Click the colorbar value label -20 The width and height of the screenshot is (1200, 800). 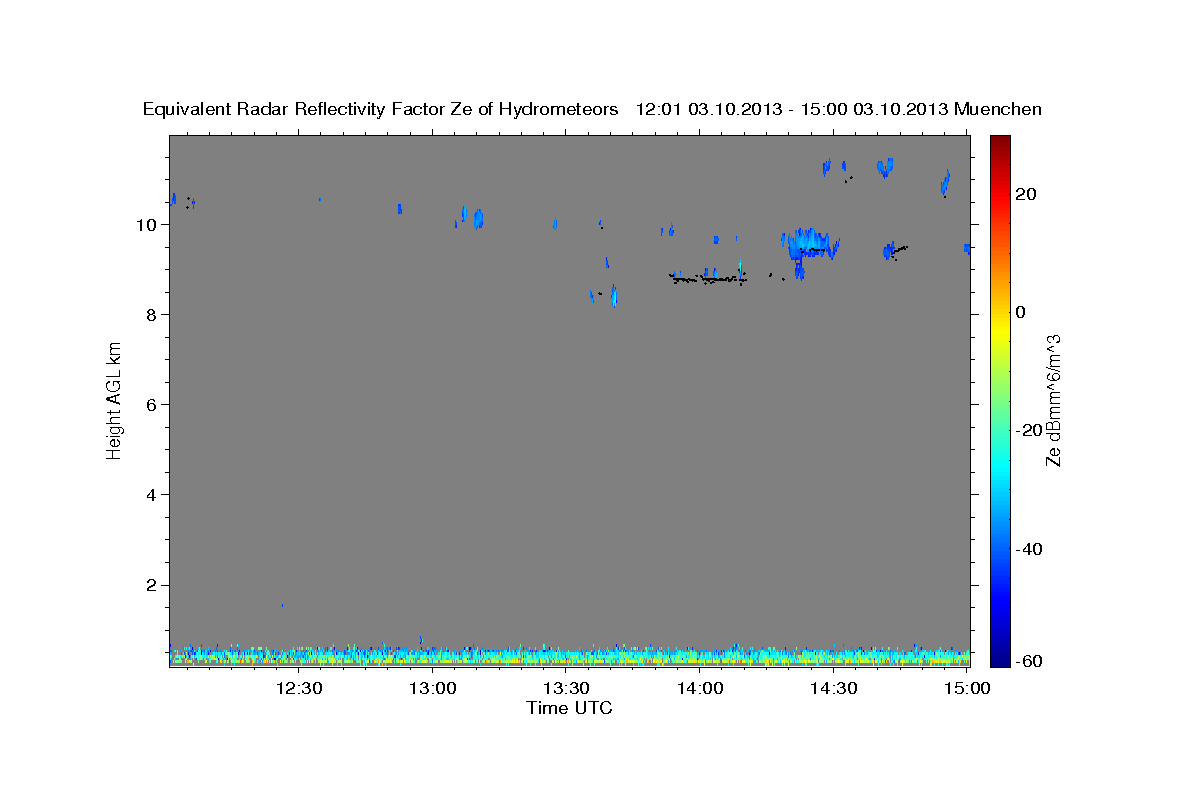[x=1030, y=430]
